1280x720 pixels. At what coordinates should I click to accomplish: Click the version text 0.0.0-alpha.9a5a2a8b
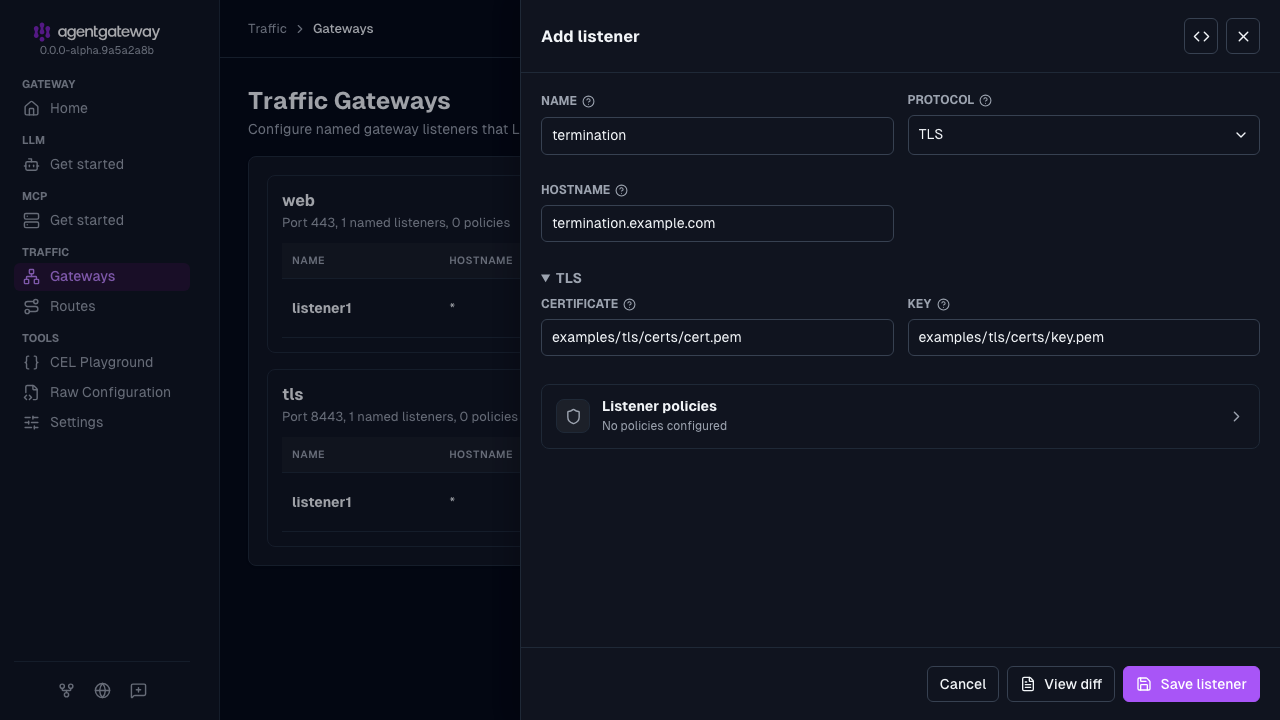[97, 50]
